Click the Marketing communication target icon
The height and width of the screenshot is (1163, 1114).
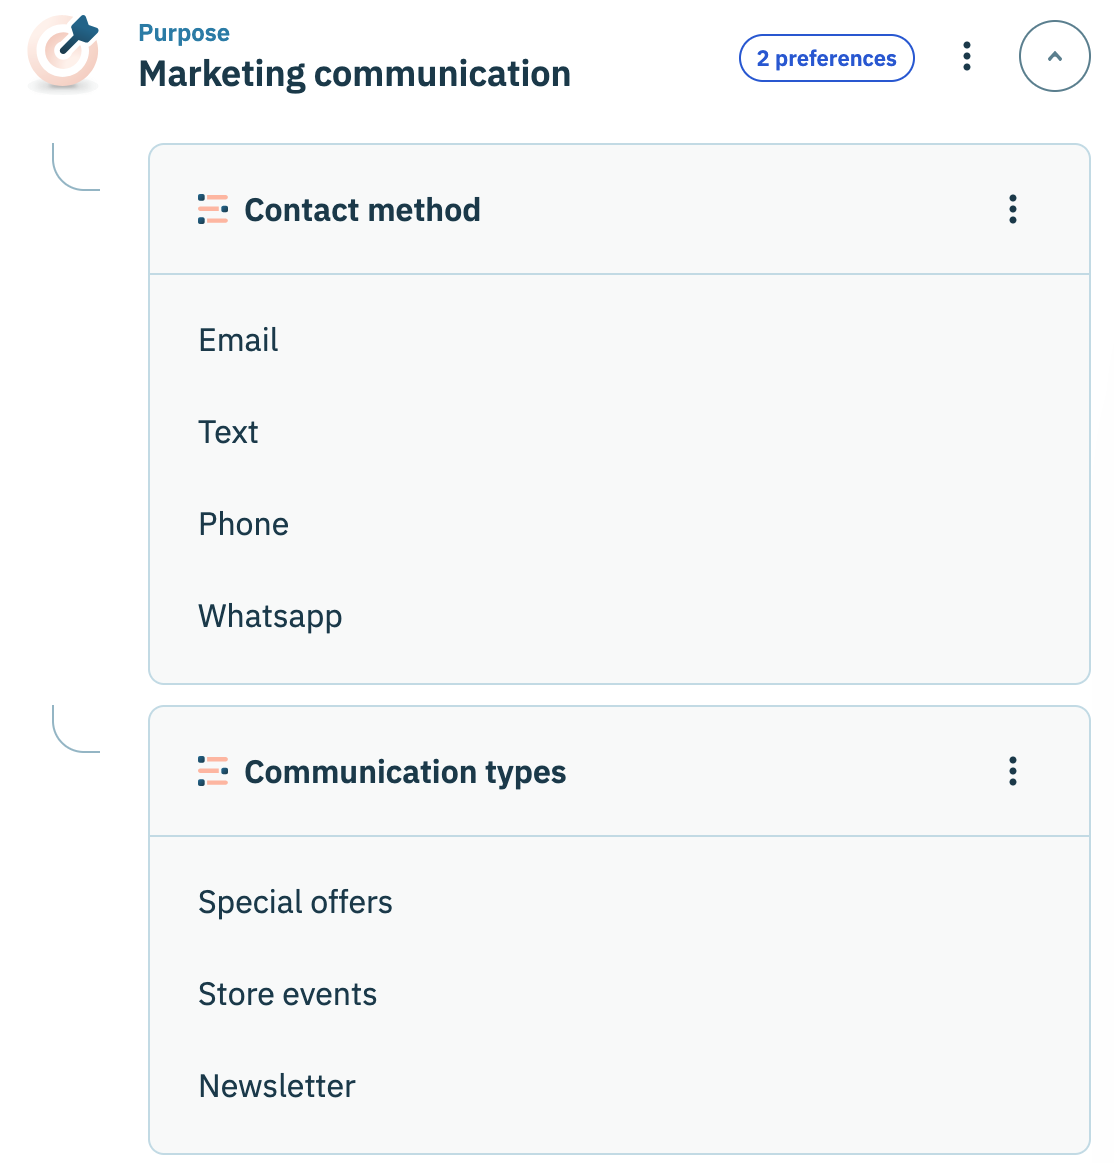pyautogui.click(x=64, y=54)
